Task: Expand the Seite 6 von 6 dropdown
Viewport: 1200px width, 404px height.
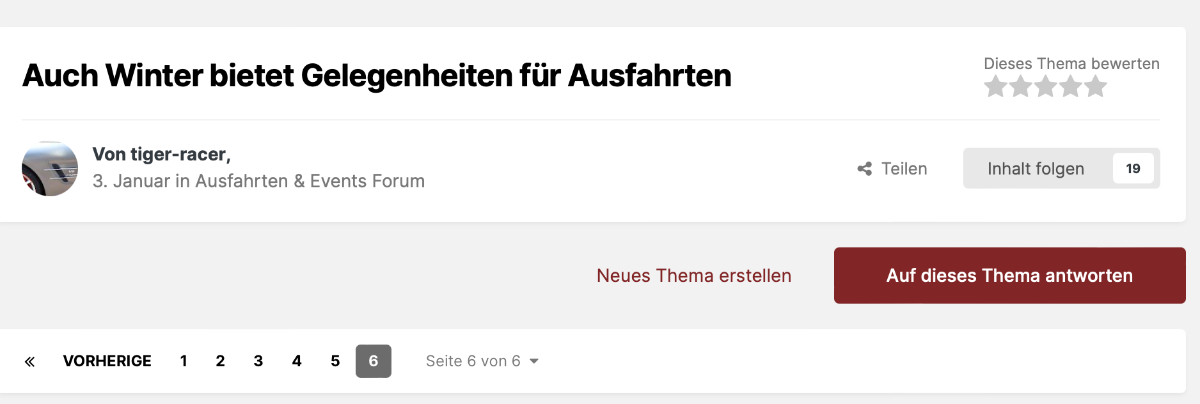Action: tap(482, 361)
